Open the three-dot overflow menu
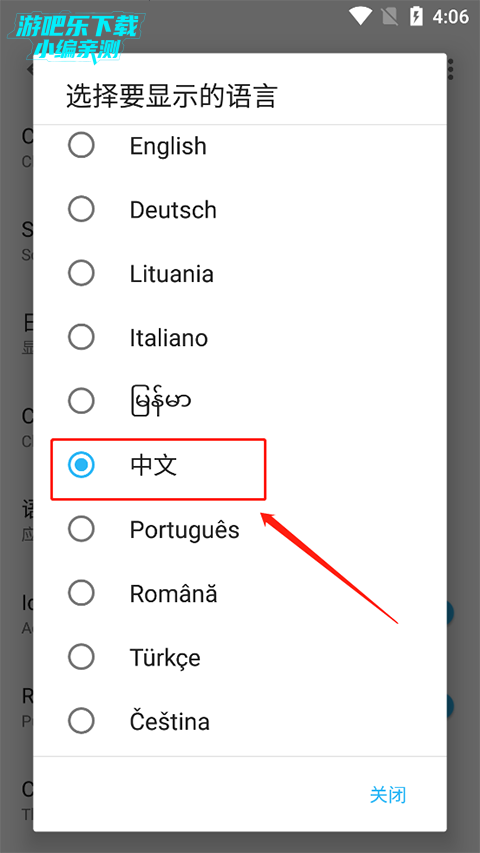 click(450, 70)
